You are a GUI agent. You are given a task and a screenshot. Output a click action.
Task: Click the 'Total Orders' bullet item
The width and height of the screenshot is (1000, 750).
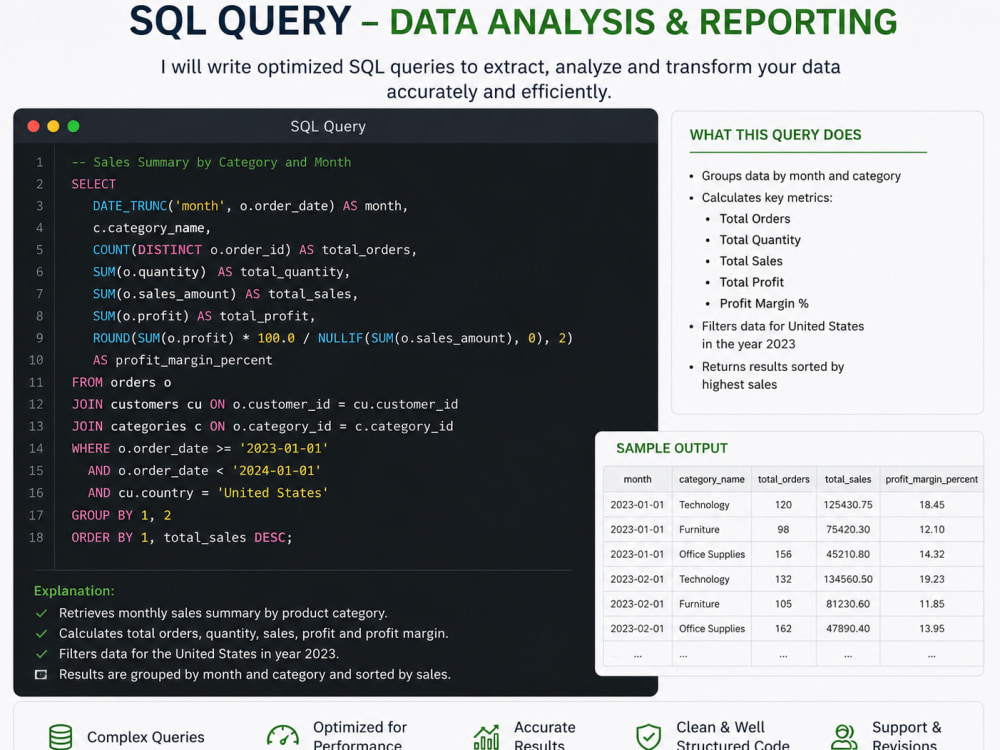(754, 219)
